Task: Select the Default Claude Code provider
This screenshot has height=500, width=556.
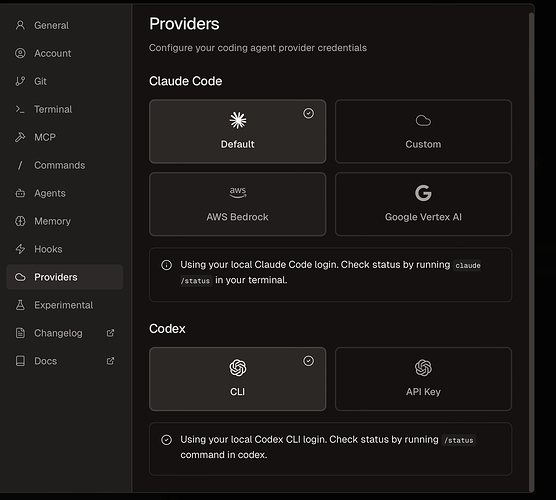Action: click(238, 132)
